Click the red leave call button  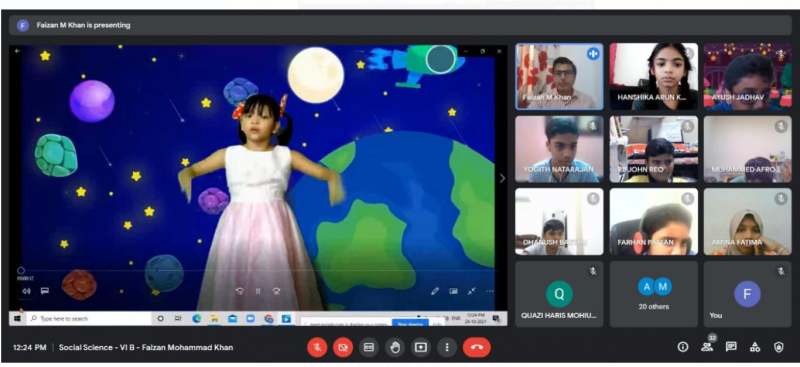tap(477, 347)
